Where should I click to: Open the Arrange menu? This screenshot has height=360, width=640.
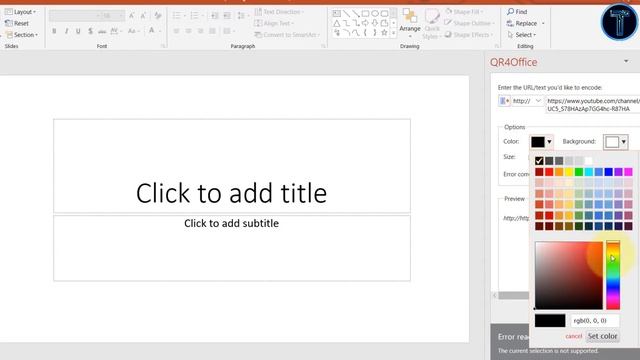[410, 22]
